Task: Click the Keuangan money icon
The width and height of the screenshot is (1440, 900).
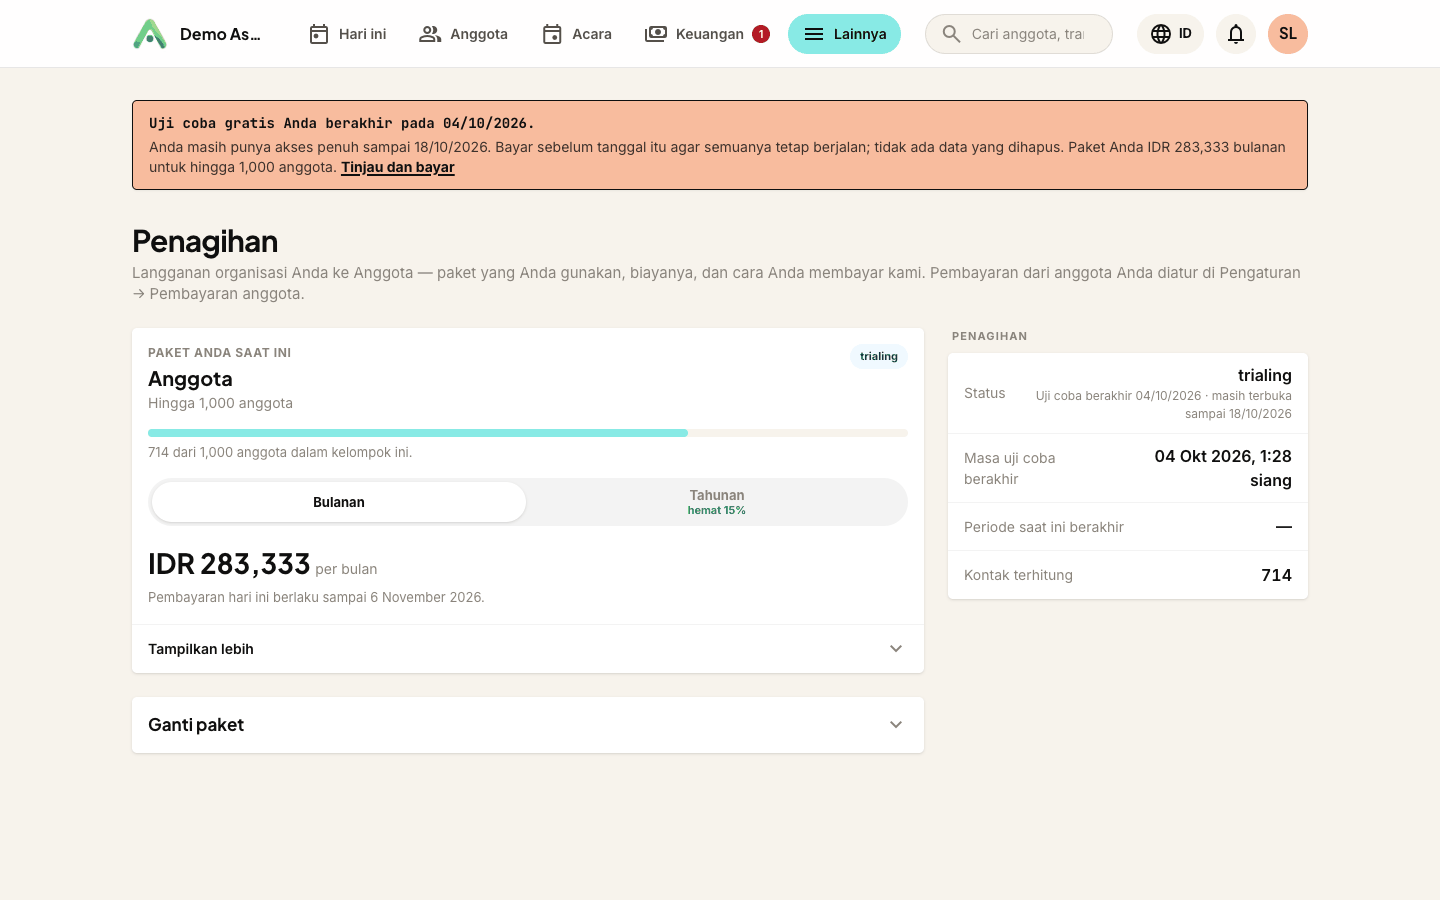Action: coord(656,34)
